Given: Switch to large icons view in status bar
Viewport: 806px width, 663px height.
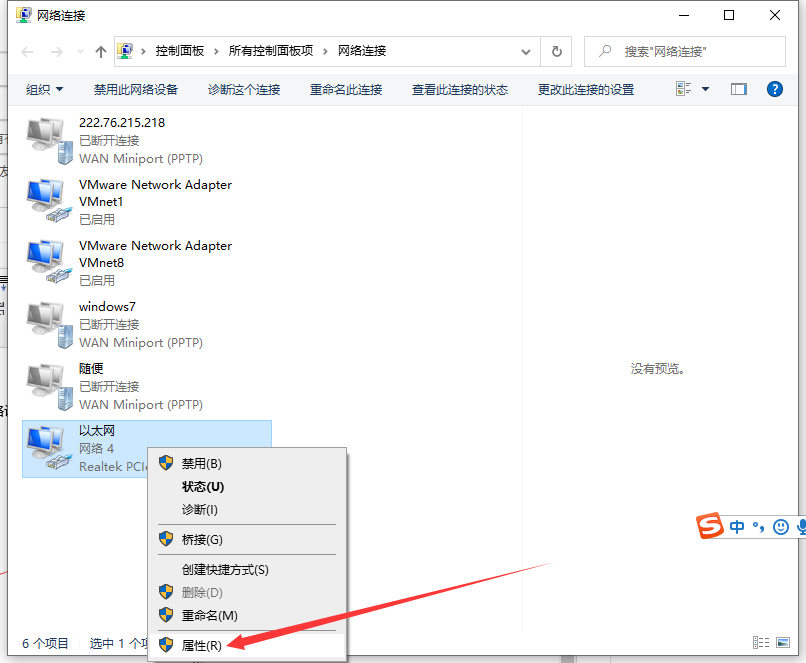Looking at the screenshot, I should point(784,643).
